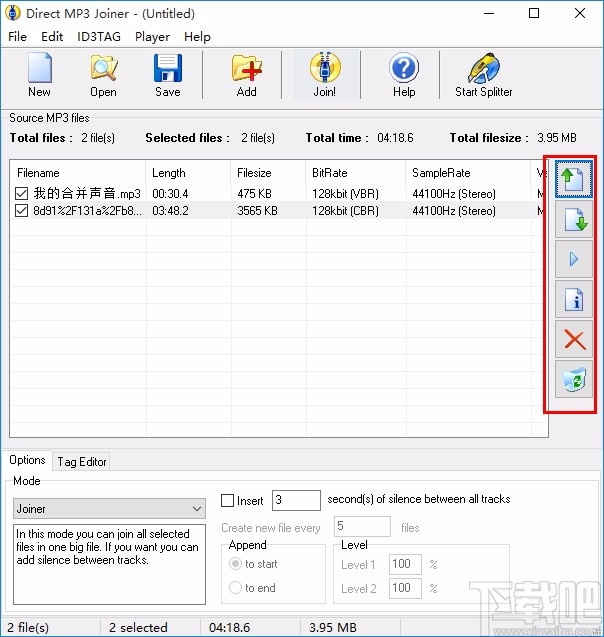Click the silence seconds input field
The height and width of the screenshot is (637, 604).
click(296, 500)
